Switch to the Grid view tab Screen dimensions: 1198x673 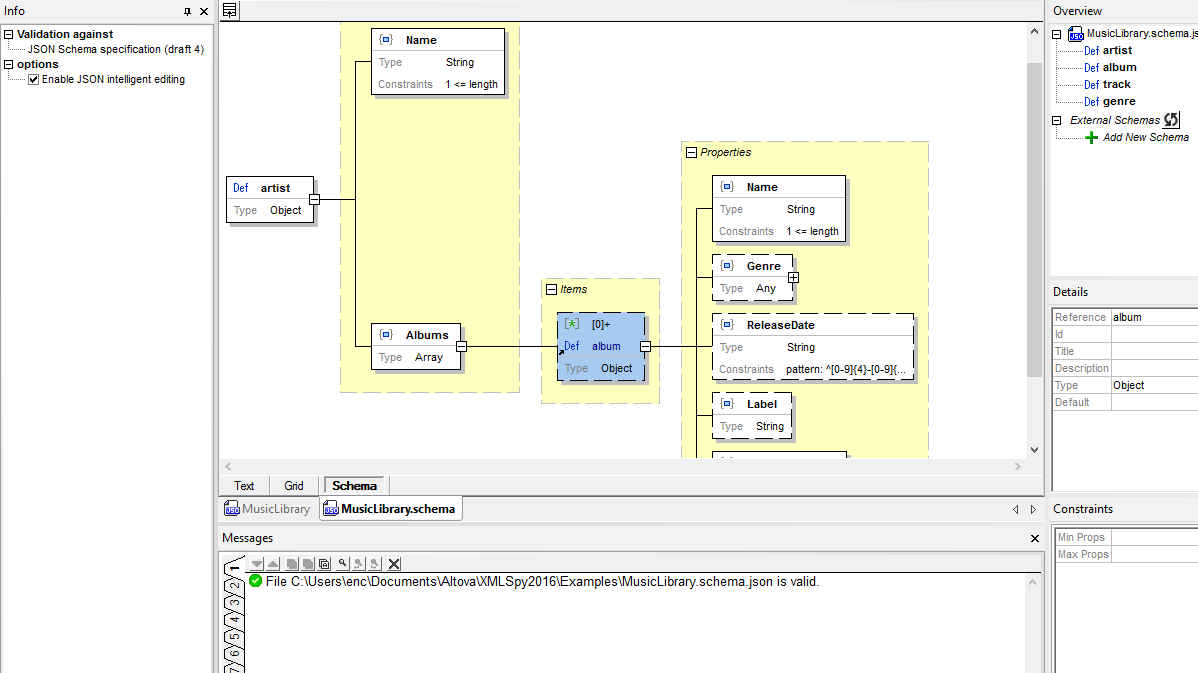[x=294, y=486]
